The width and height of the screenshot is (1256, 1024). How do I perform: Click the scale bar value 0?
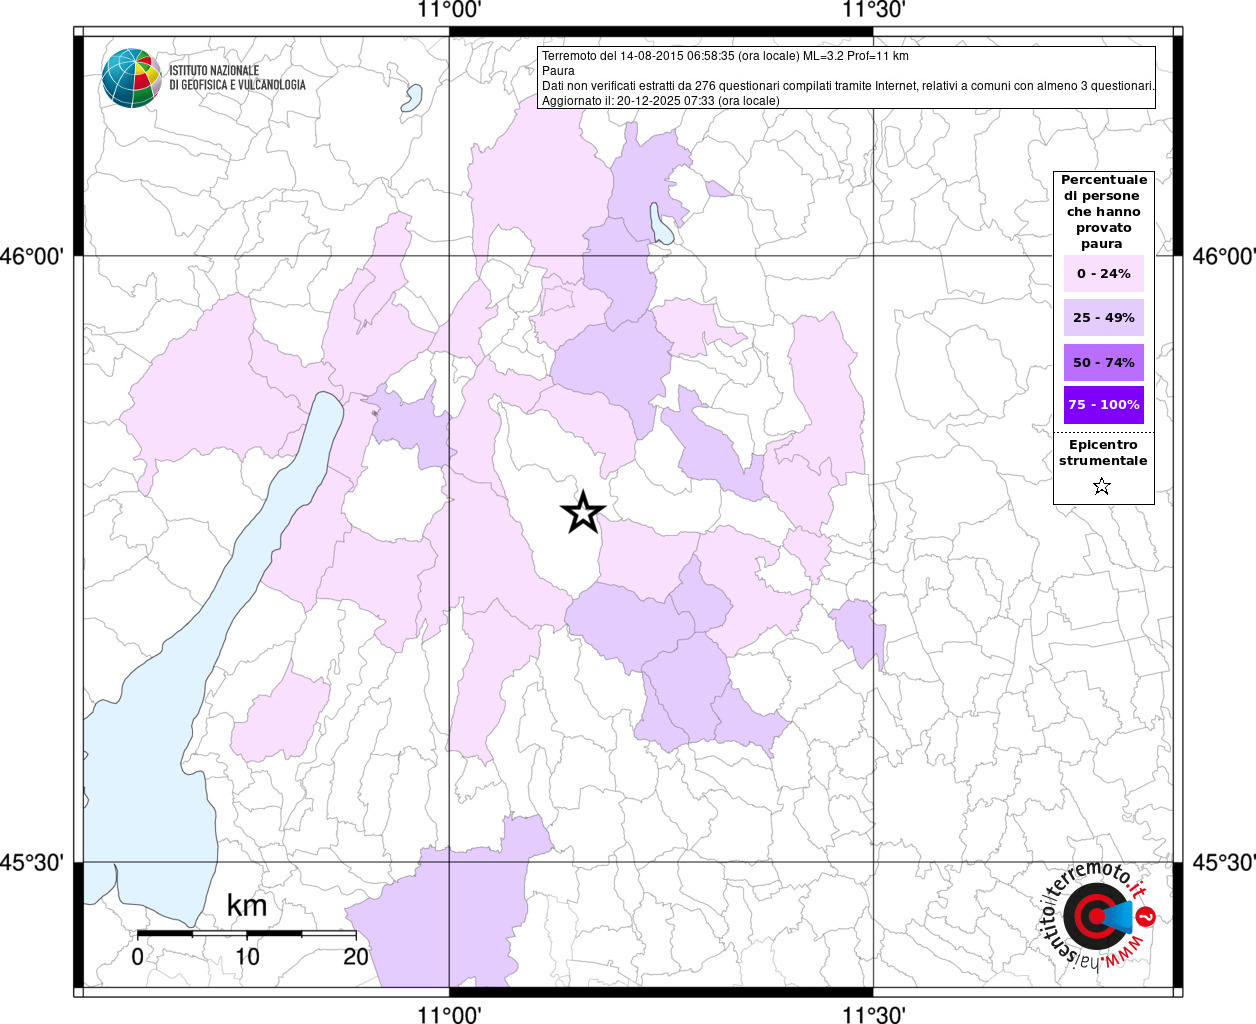[x=137, y=956]
